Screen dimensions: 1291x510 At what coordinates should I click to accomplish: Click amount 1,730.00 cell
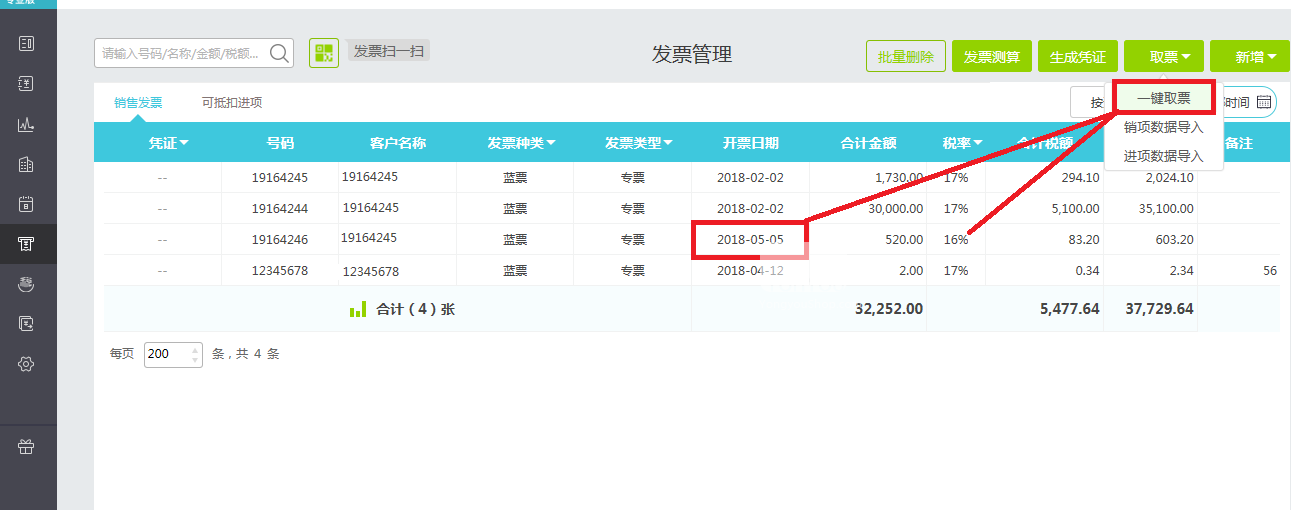(x=898, y=178)
